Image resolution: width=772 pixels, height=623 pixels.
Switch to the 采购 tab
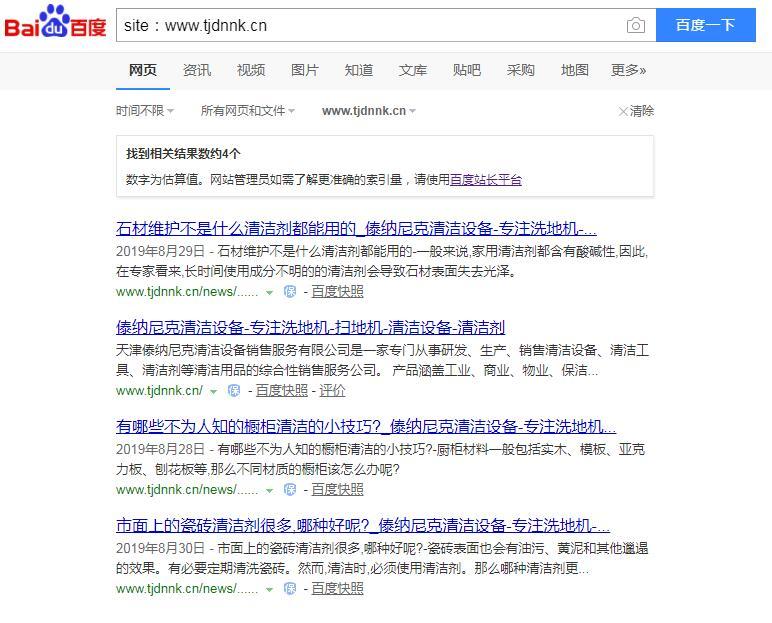pyautogui.click(x=520, y=70)
